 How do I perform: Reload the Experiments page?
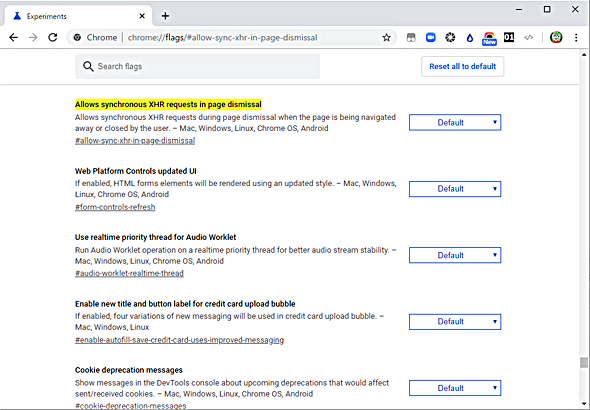click(53, 37)
